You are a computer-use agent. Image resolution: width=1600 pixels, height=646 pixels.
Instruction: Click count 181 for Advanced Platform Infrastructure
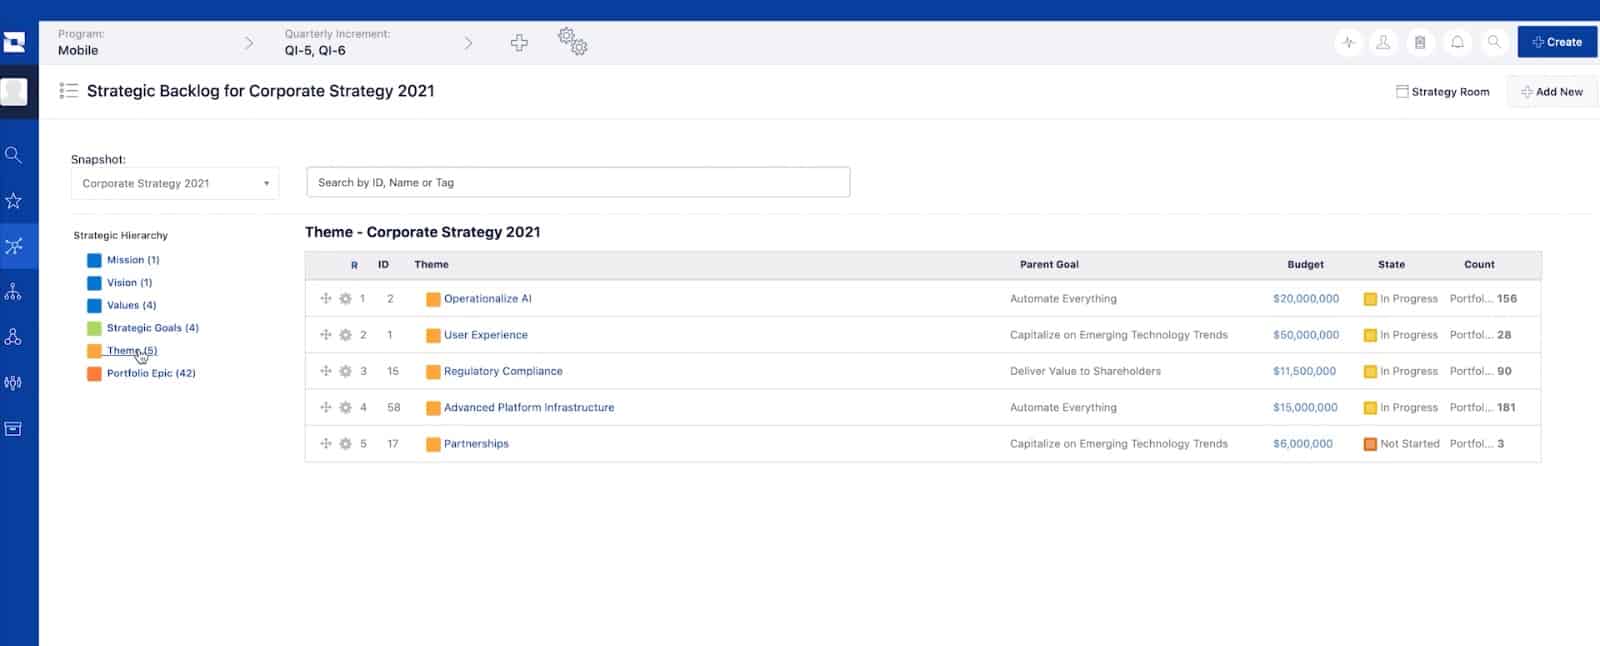click(1507, 408)
